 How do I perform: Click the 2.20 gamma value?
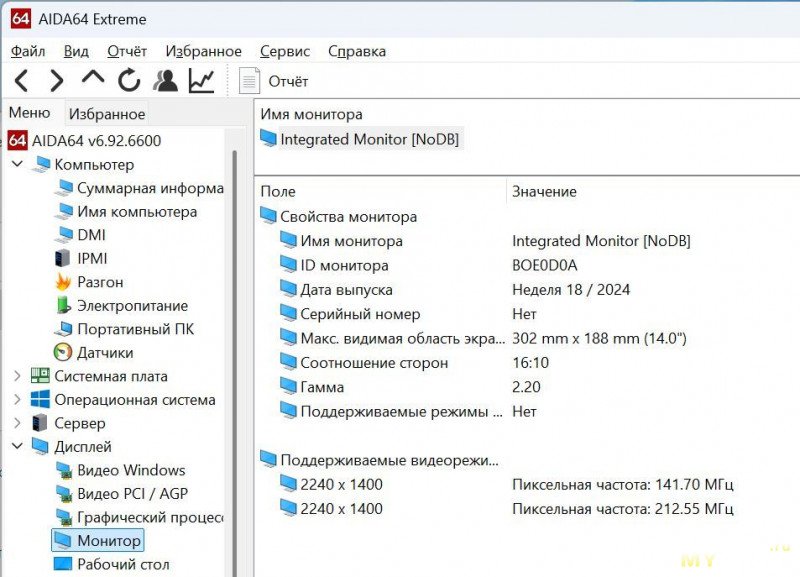(x=526, y=387)
